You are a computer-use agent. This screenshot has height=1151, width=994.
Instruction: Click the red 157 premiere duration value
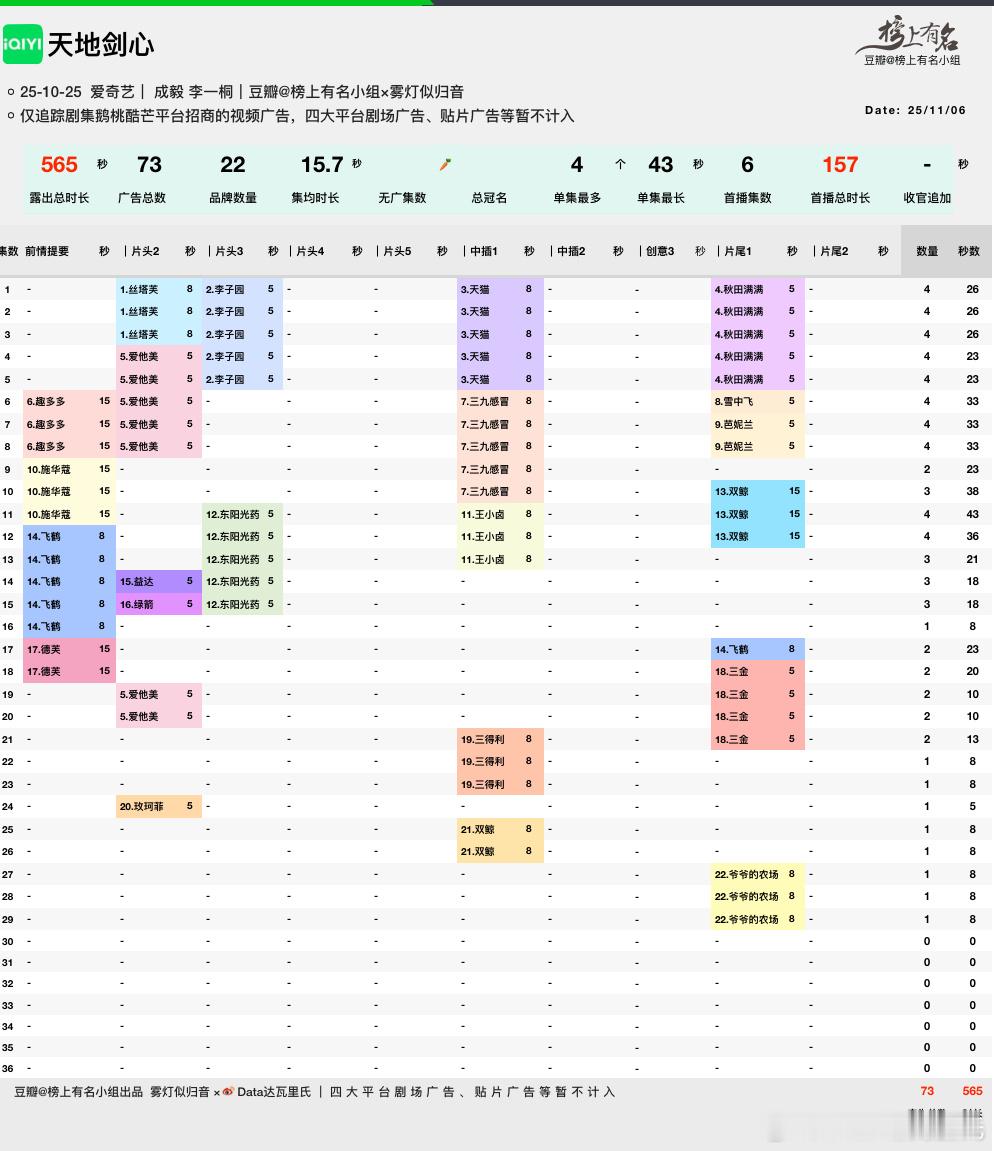point(840,164)
